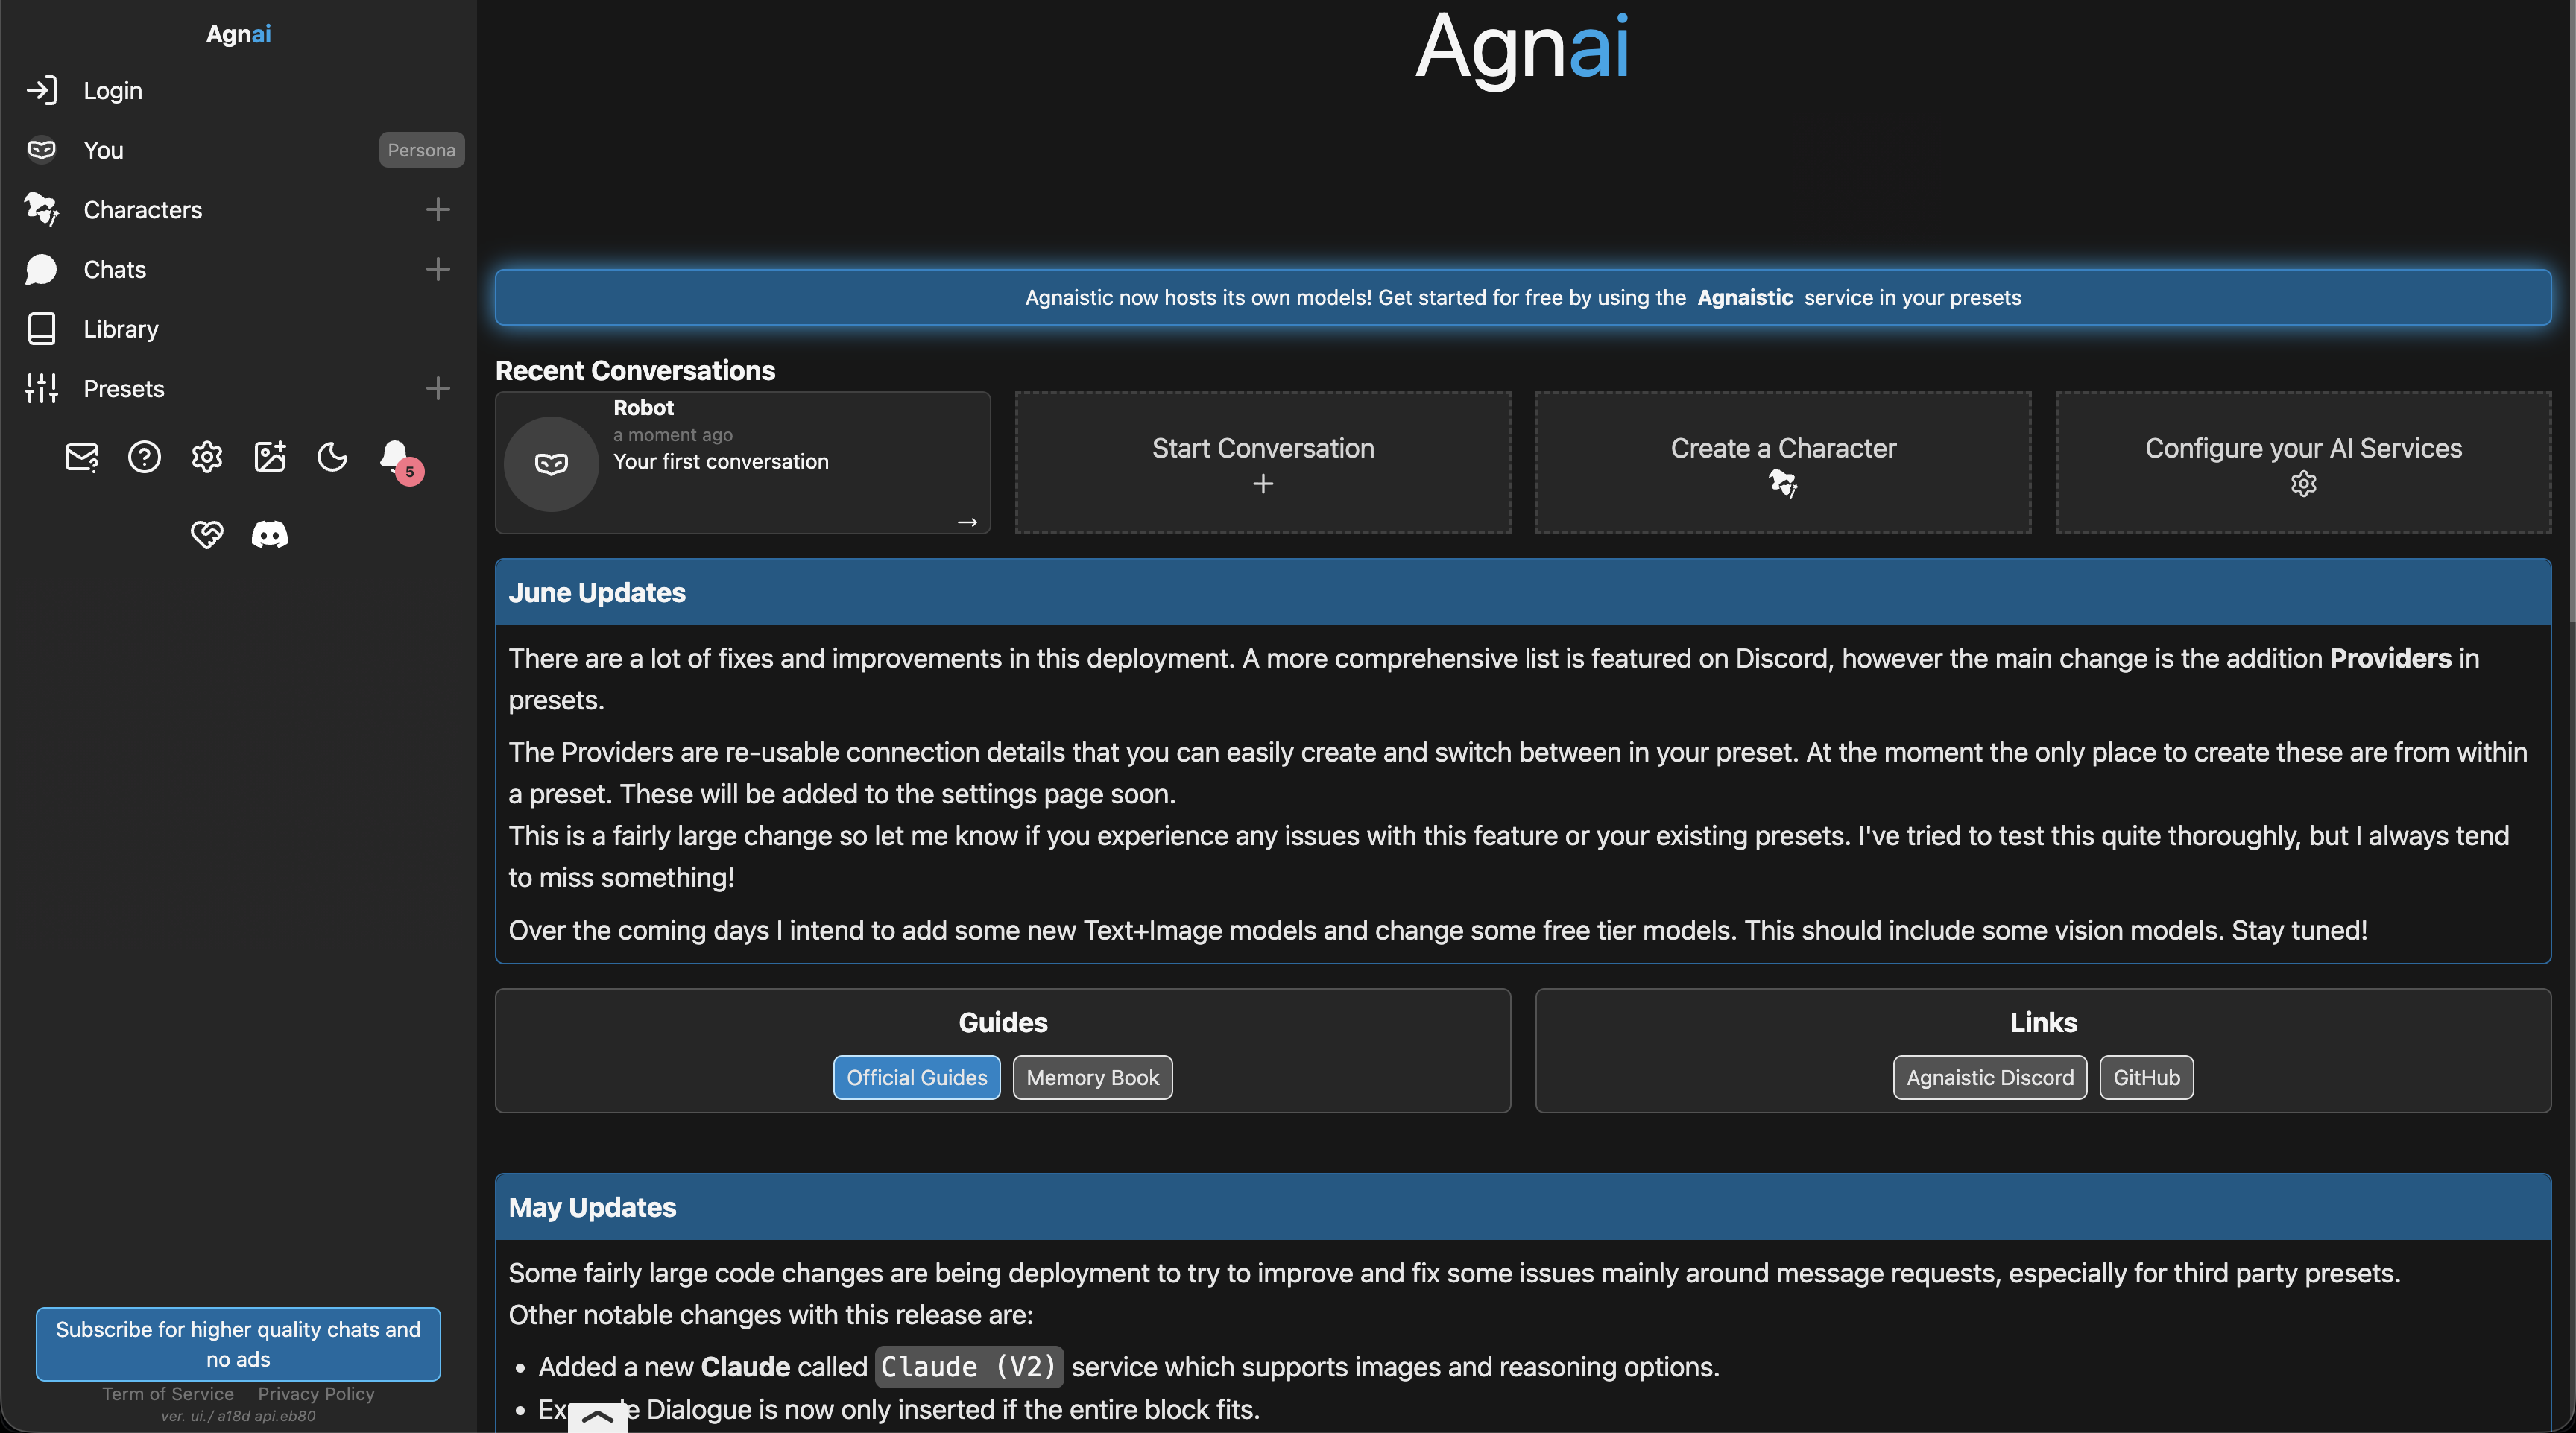This screenshot has height=1433, width=2576.
Task: Click the mask icon beside You
Action: (41, 150)
